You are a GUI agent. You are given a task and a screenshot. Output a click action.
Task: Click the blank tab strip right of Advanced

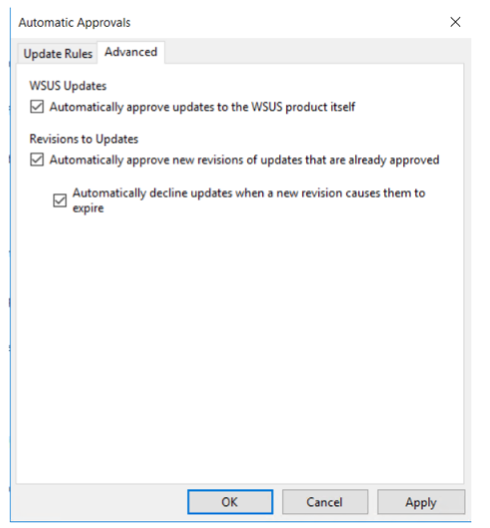click(x=317, y=51)
